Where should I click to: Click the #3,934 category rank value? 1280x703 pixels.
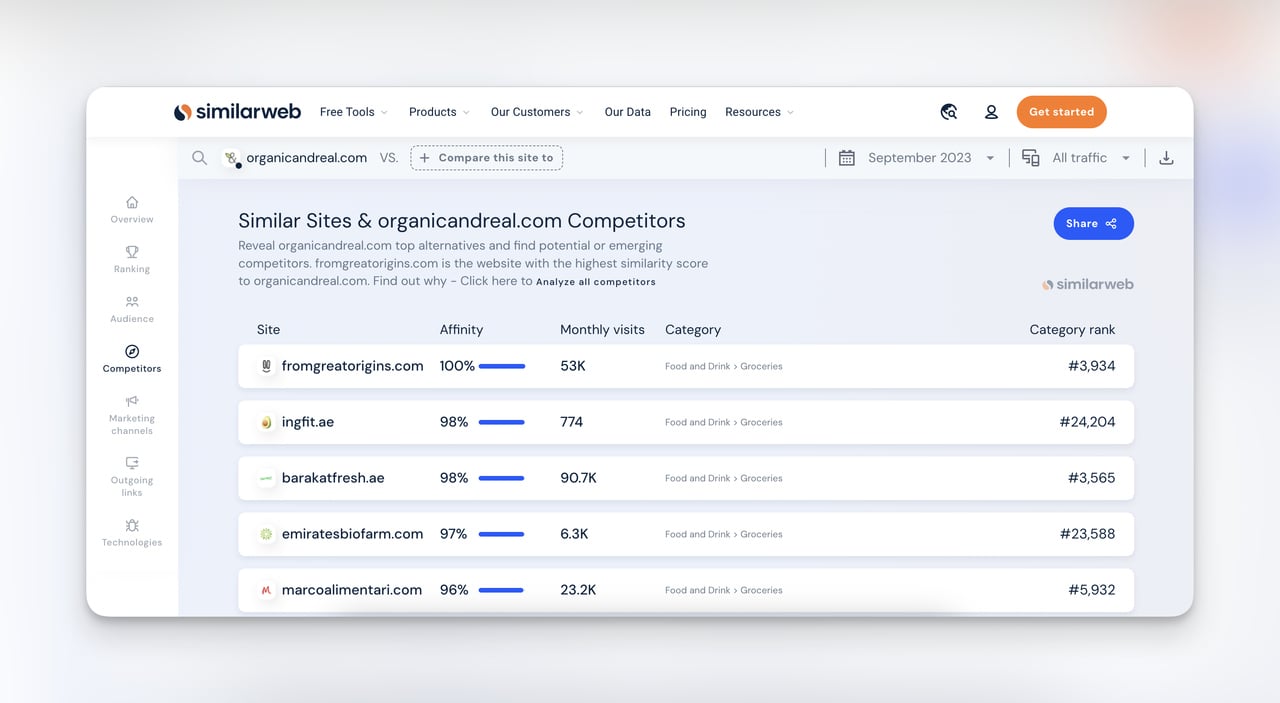coord(1091,366)
